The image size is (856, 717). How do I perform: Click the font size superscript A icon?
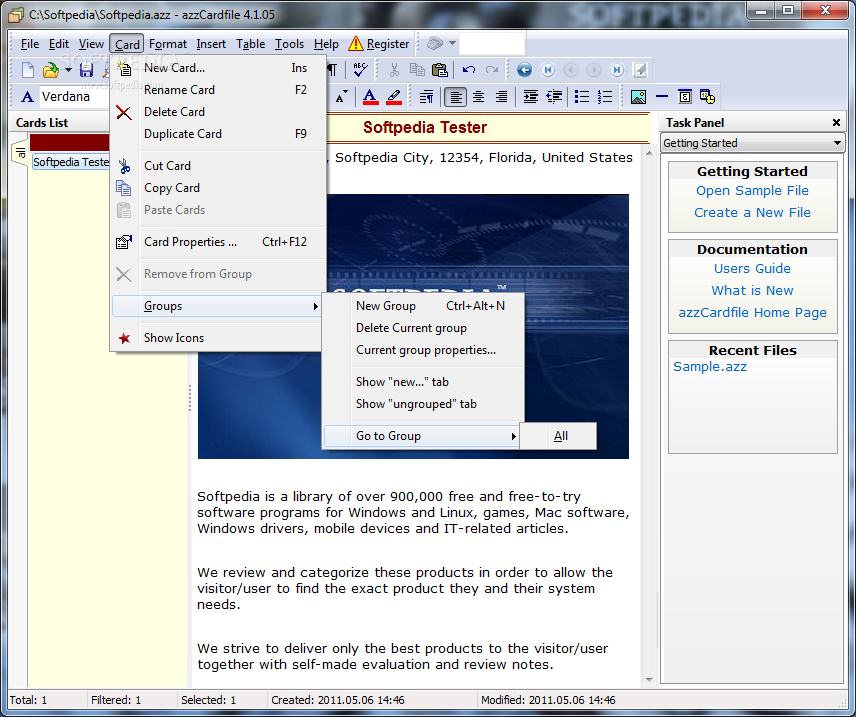(x=341, y=97)
